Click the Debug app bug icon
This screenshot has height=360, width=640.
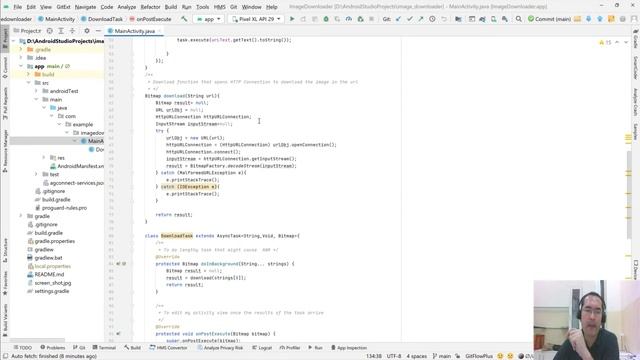pos(326,19)
